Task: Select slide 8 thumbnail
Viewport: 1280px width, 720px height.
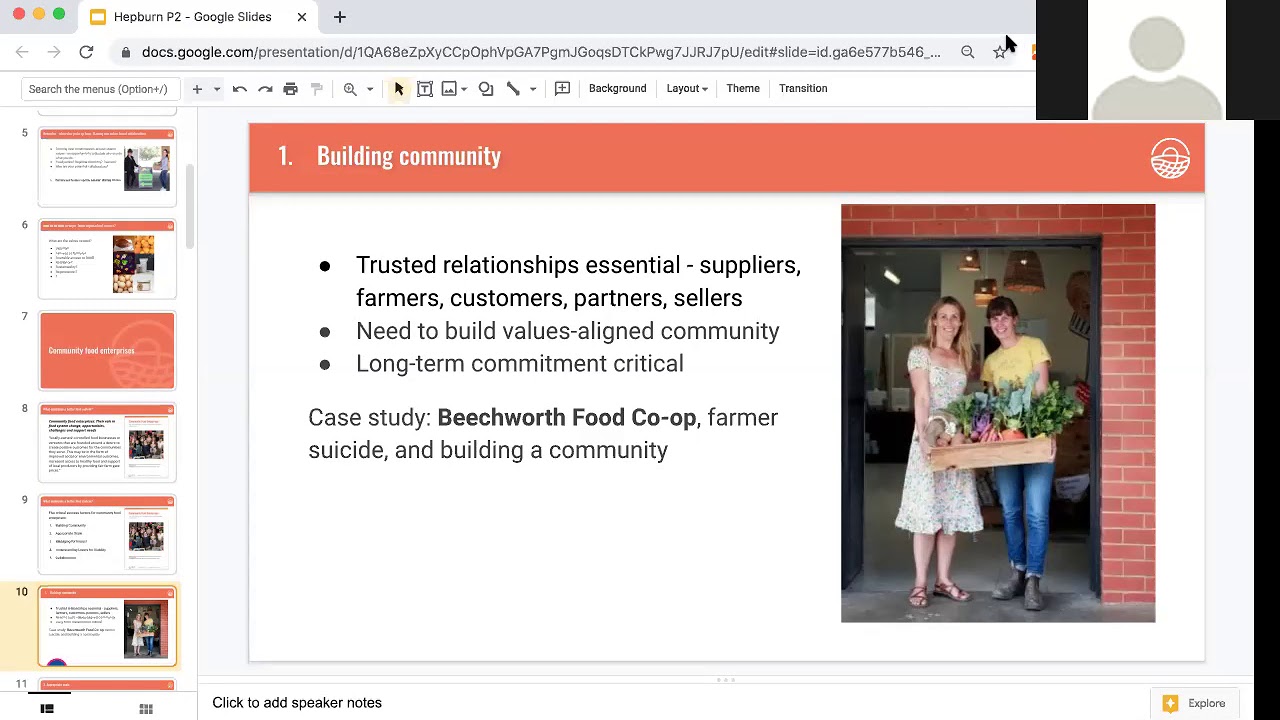Action: 107,443
